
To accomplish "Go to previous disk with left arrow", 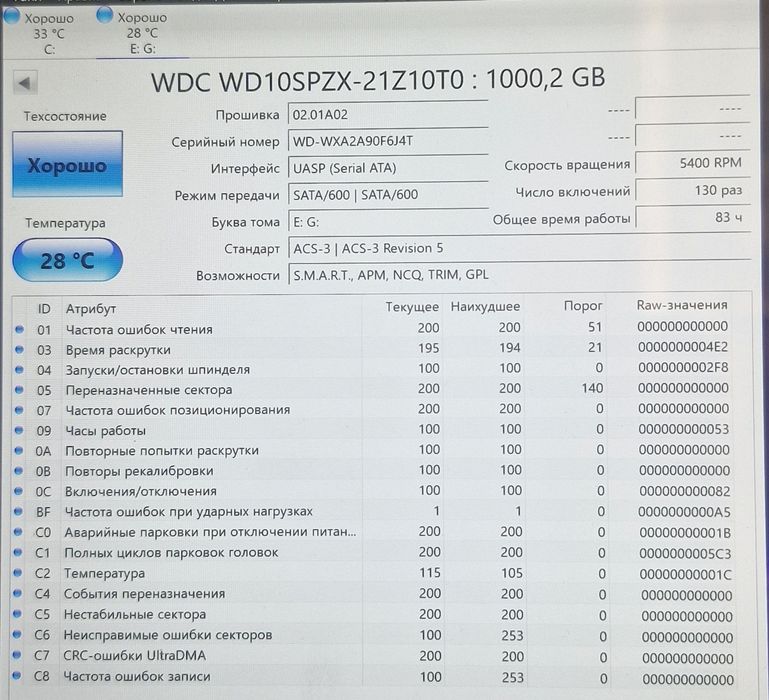I will (x=25, y=83).
